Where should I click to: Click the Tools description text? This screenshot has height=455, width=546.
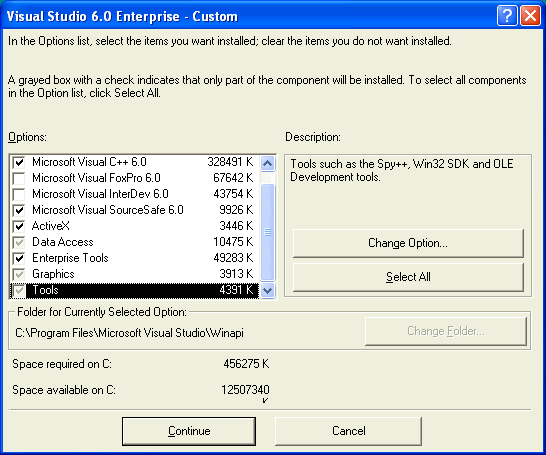coord(401,170)
